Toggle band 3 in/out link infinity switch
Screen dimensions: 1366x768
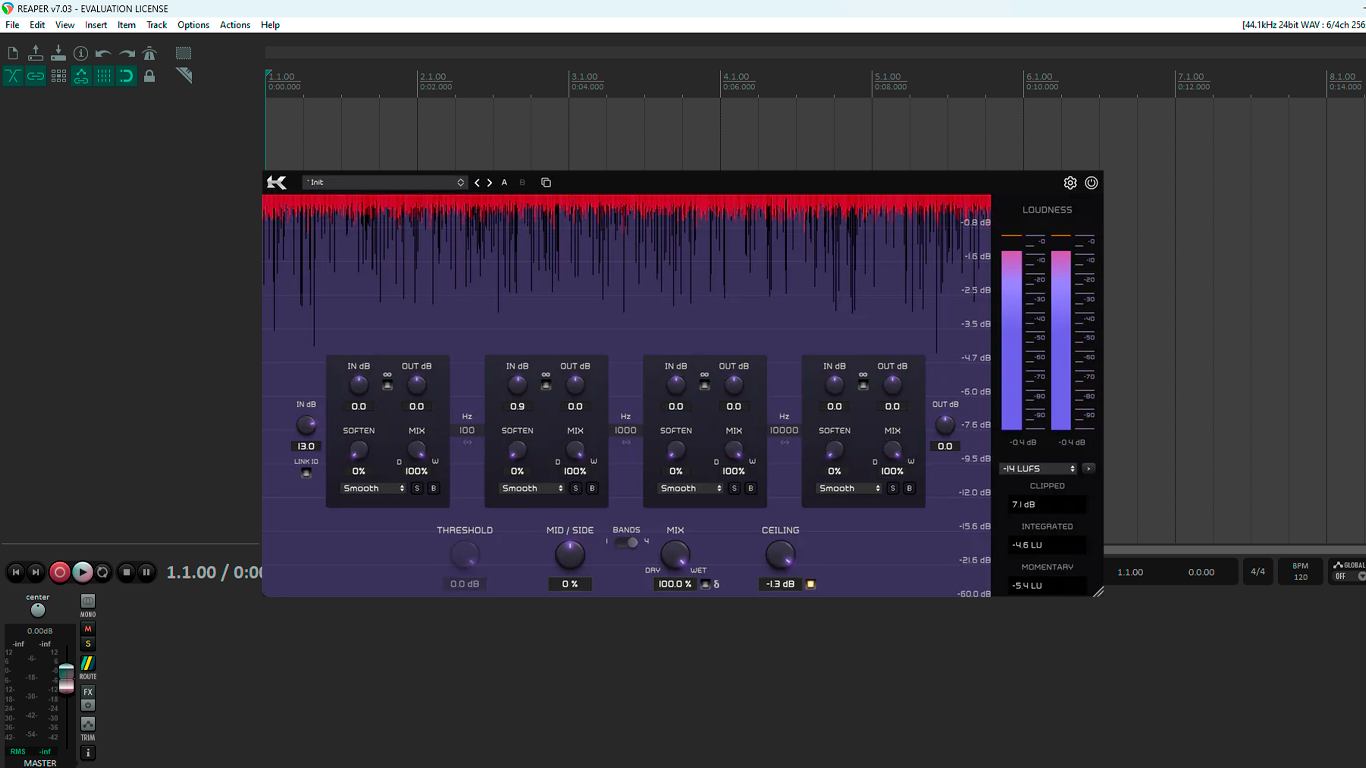[x=704, y=385]
